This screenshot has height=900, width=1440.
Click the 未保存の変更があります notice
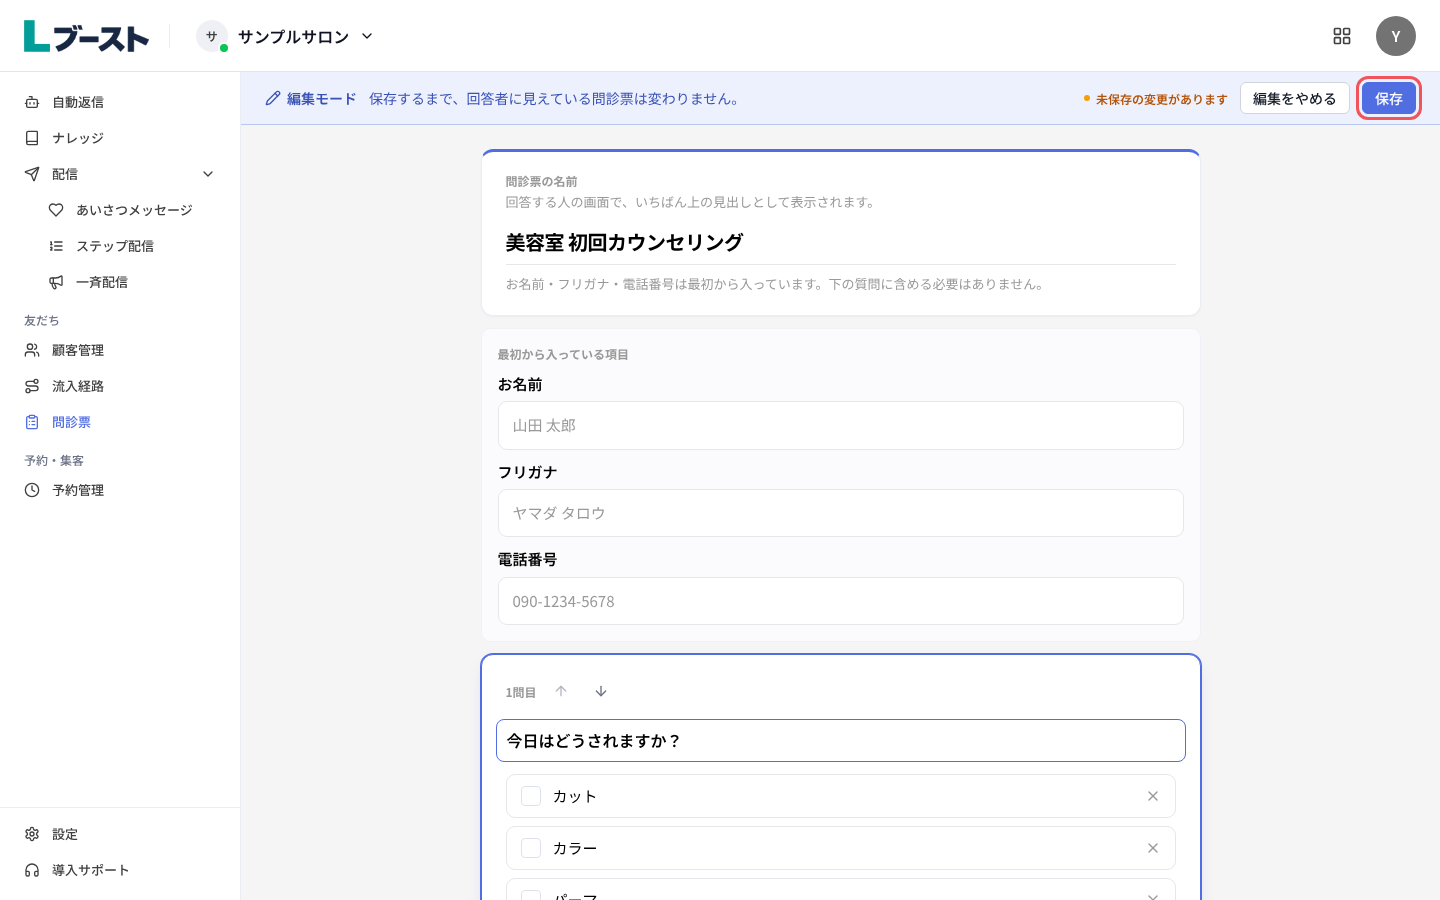[1155, 99]
